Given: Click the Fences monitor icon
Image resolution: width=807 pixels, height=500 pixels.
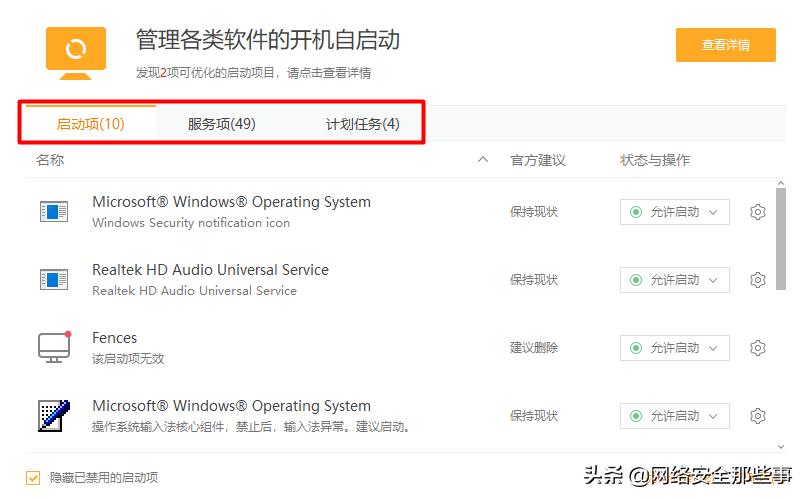Looking at the screenshot, I should click(x=54, y=347).
